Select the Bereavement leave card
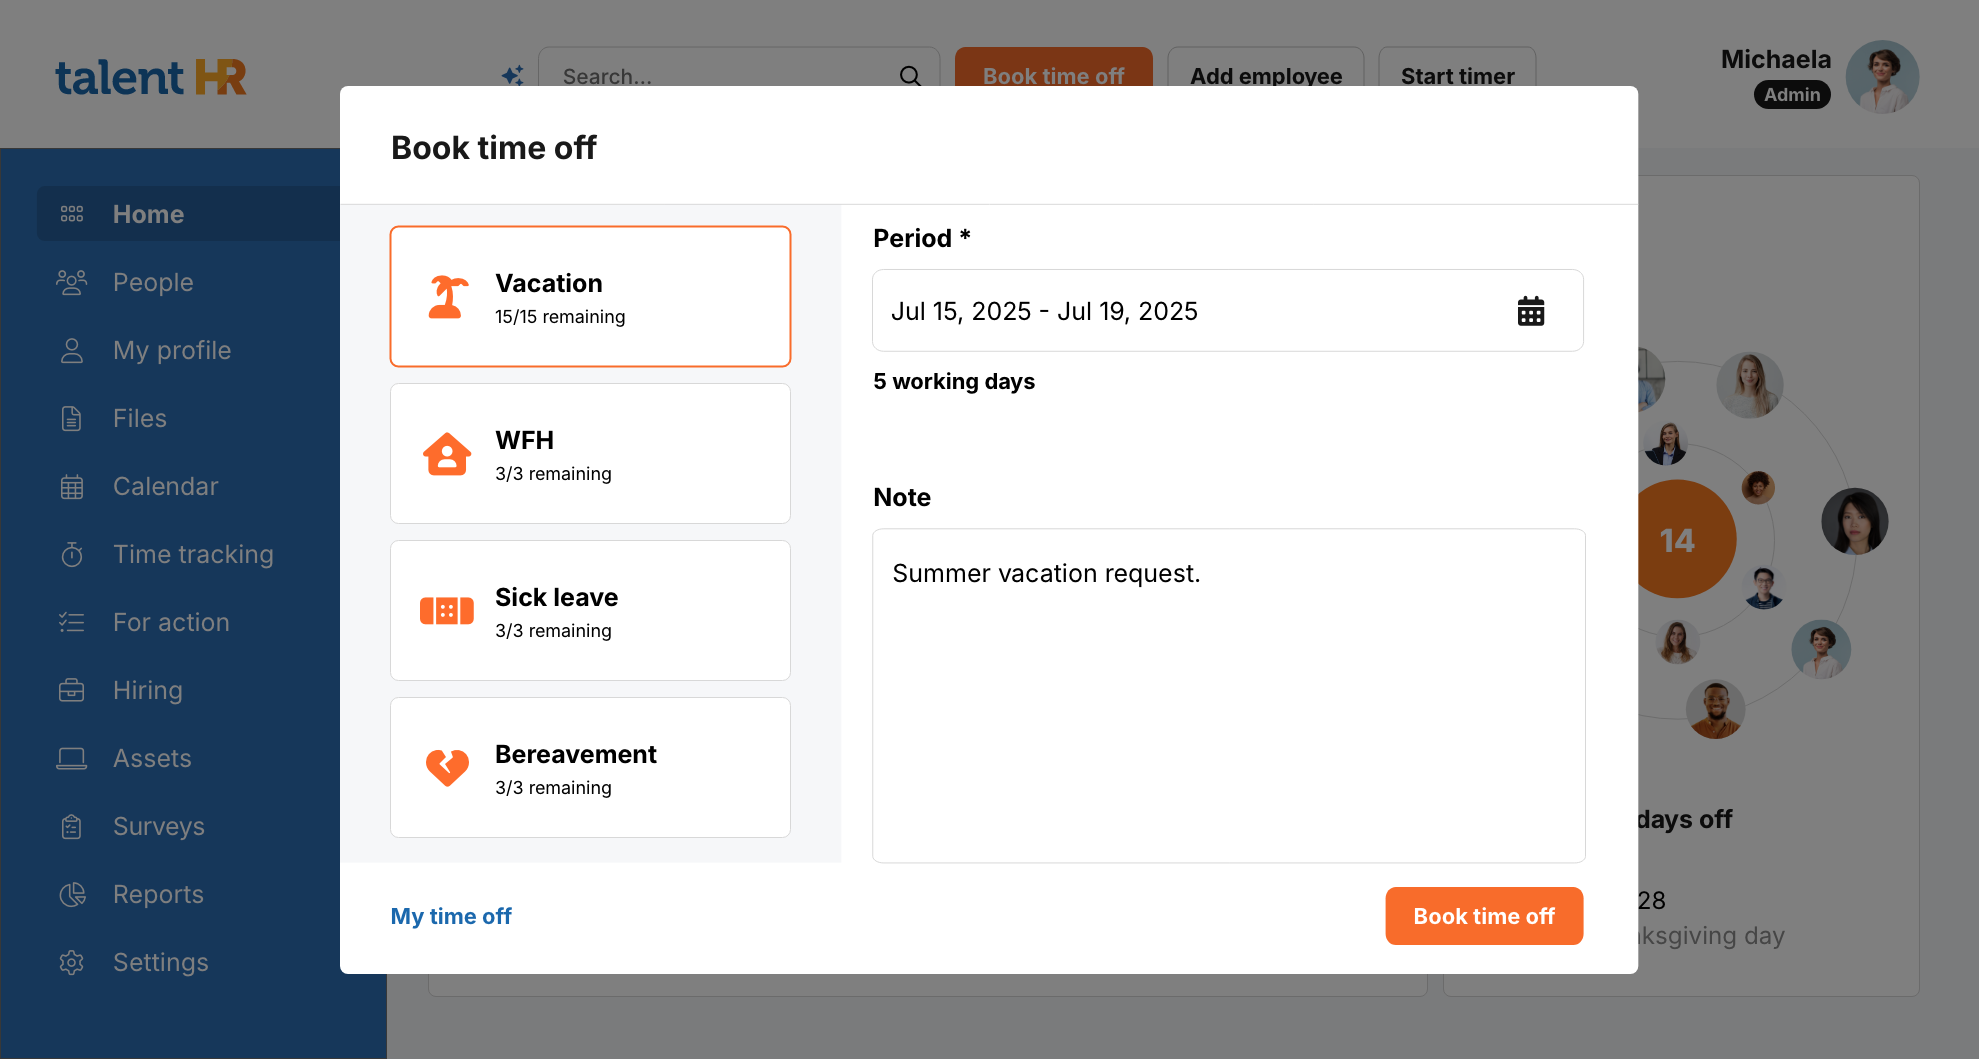The image size is (1979, 1059). [x=590, y=768]
